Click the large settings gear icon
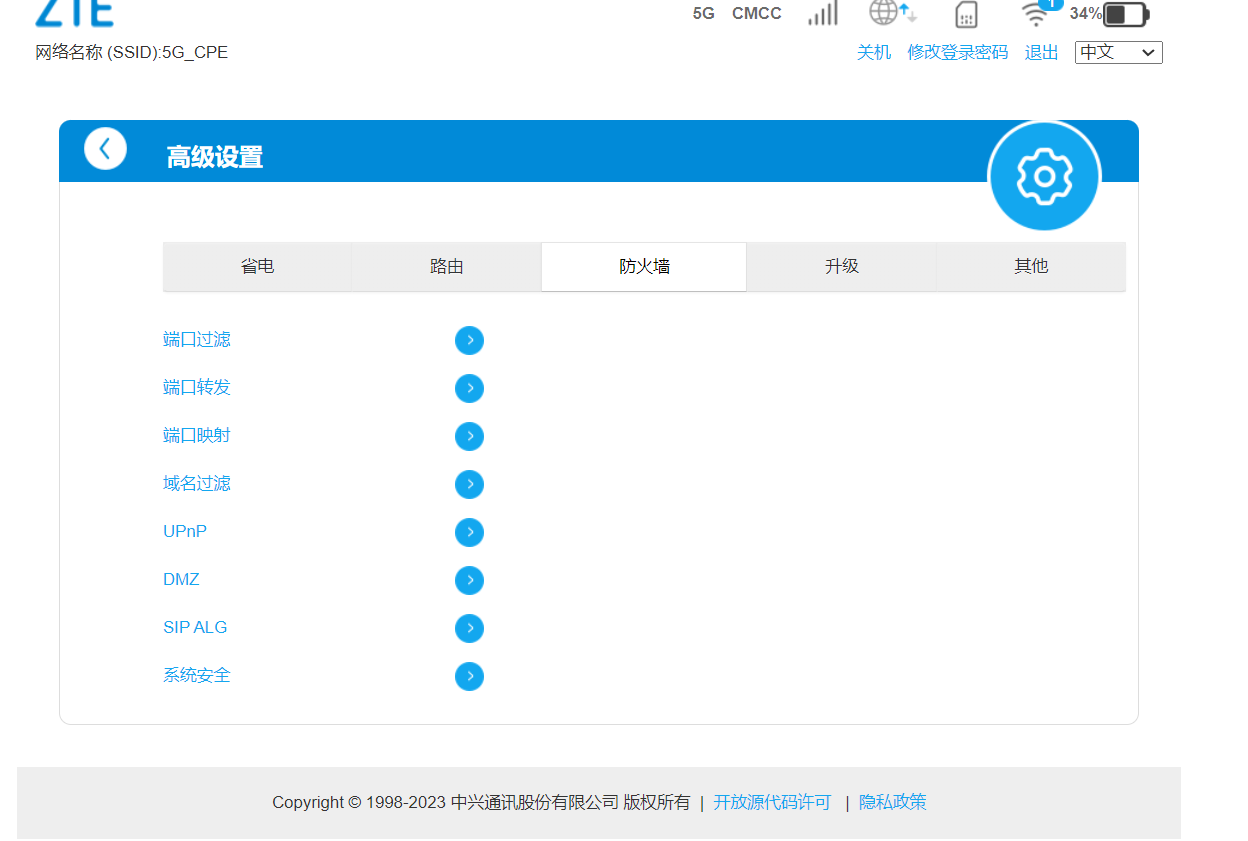This screenshot has width=1248, height=841. tap(1044, 177)
